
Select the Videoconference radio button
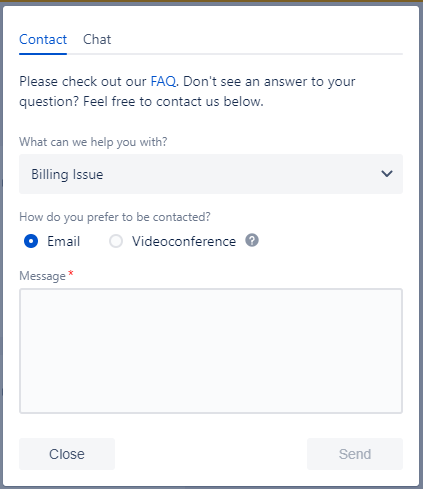(x=116, y=241)
